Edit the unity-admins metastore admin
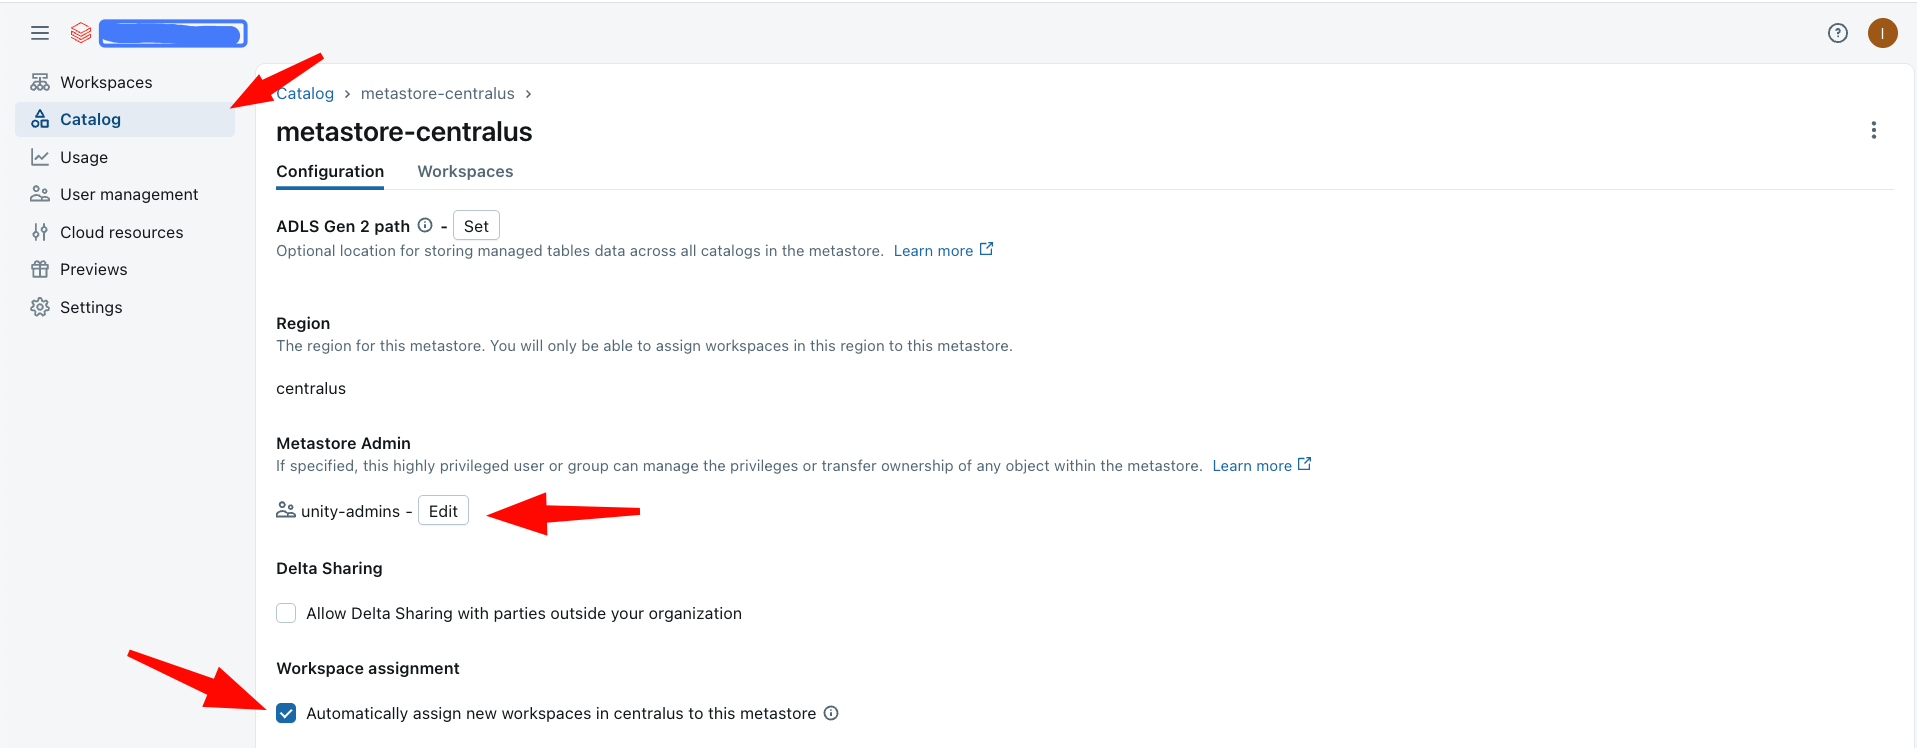The height and width of the screenshot is (748, 1917). point(443,511)
